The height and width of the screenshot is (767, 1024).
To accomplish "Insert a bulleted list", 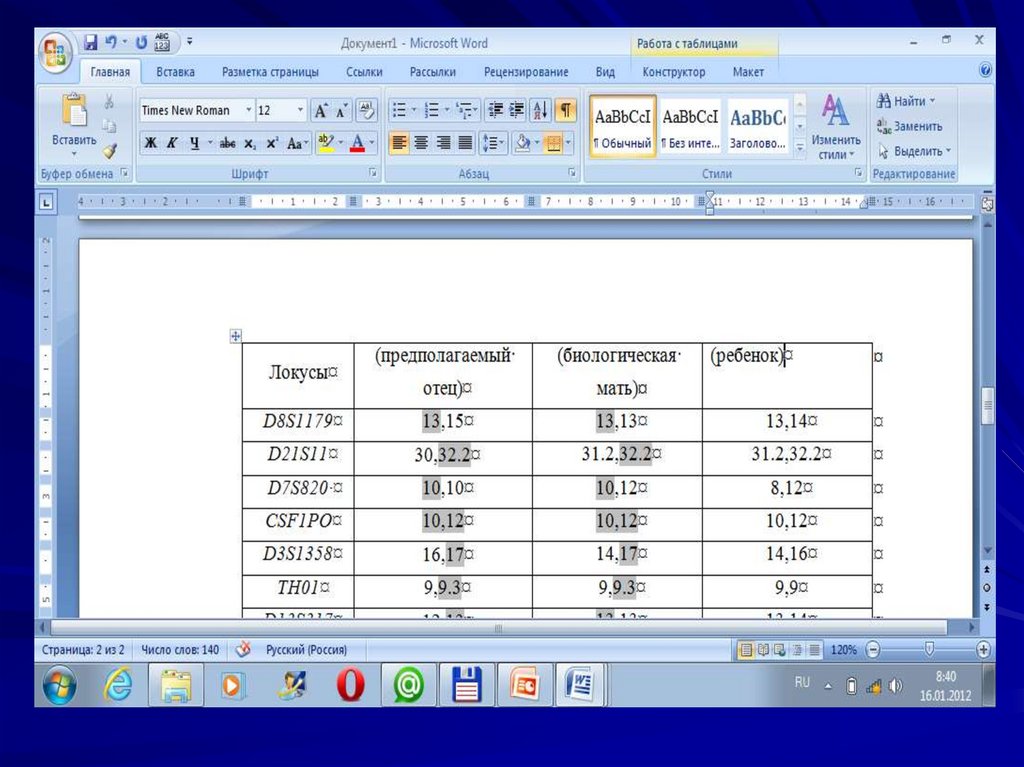I will tap(398, 110).
